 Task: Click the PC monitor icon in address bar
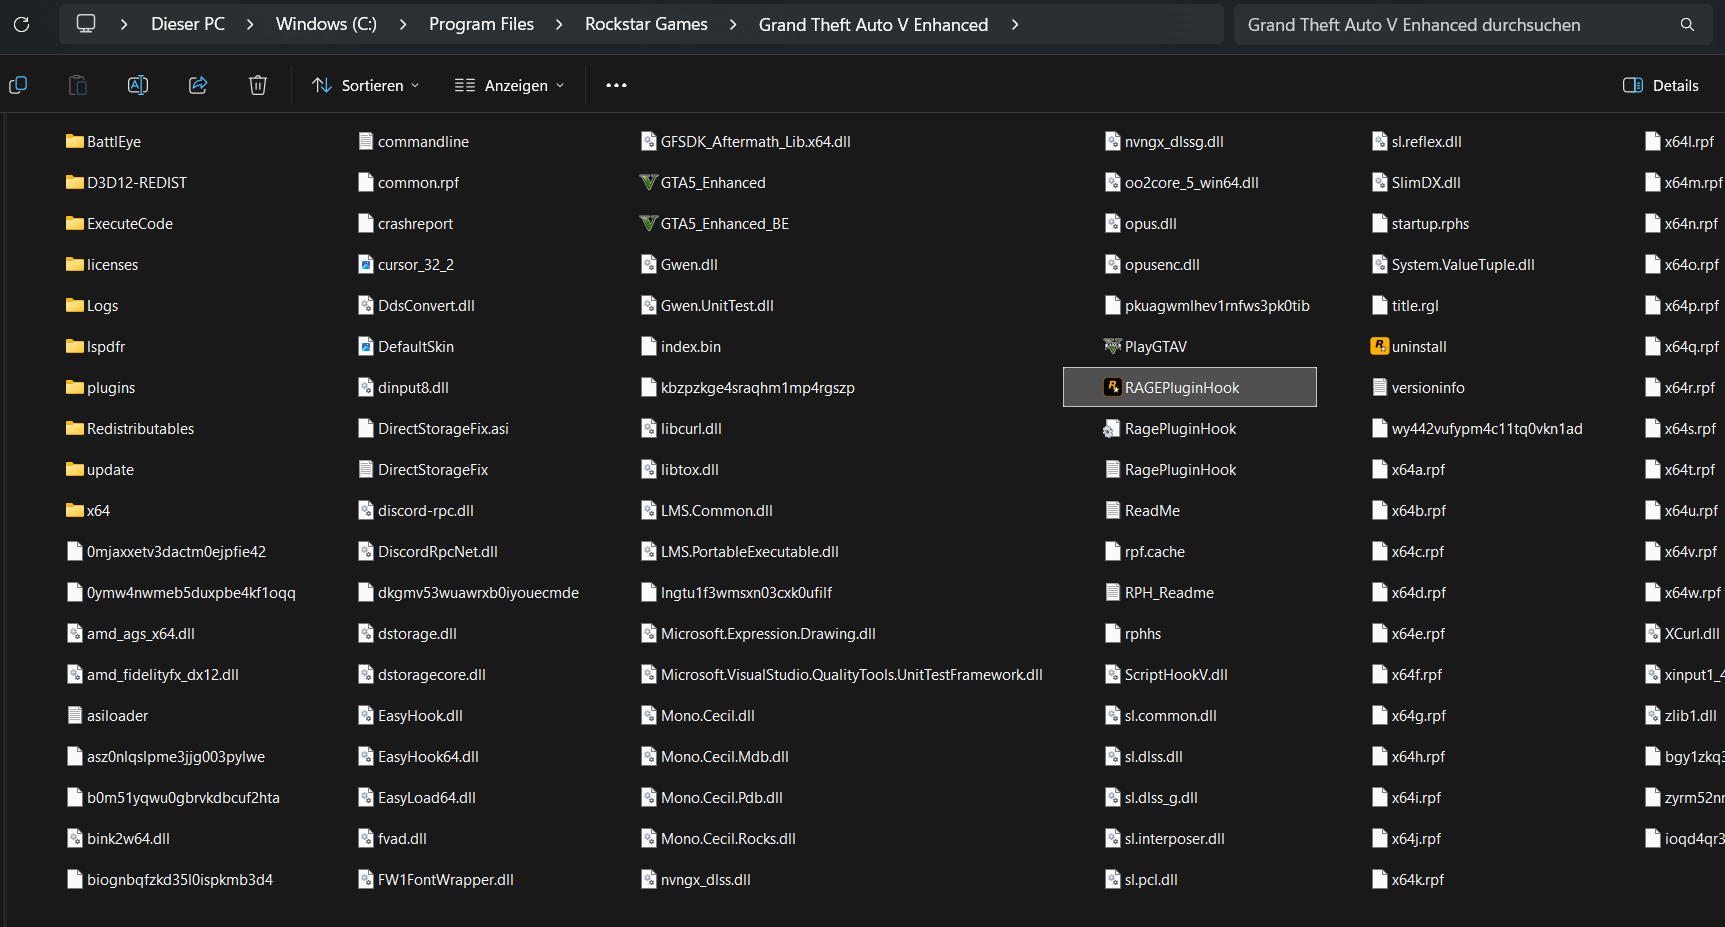[x=86, y=24]
